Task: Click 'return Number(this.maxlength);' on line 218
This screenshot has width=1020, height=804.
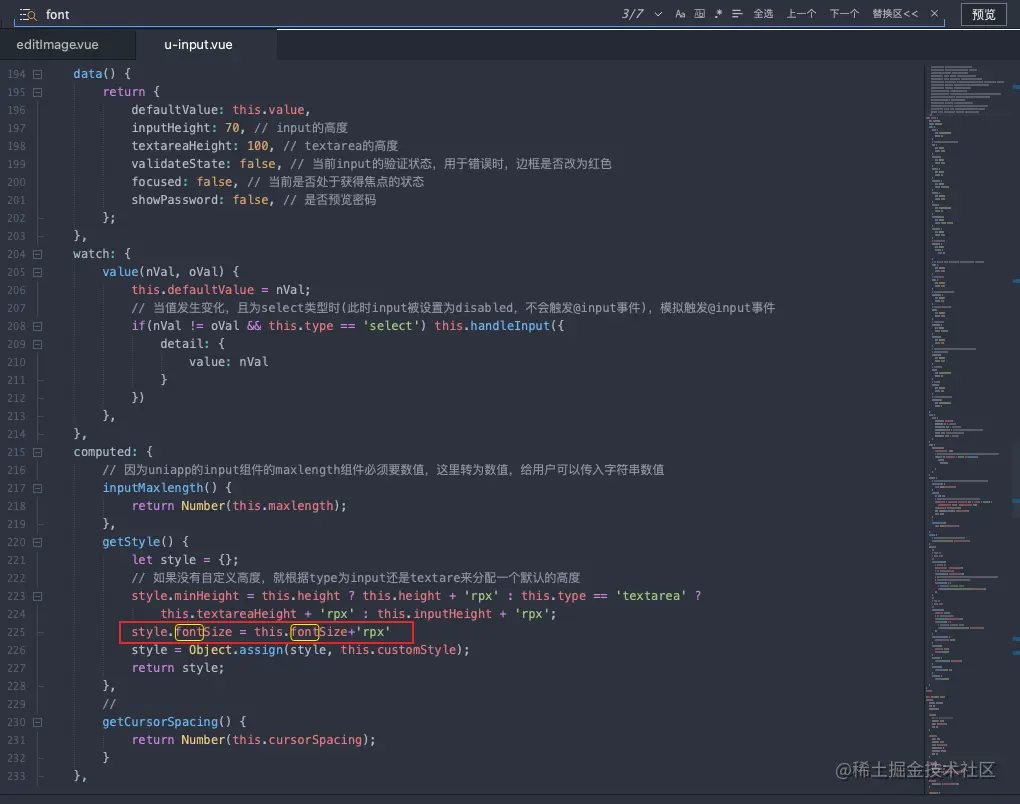Action: 239,506
